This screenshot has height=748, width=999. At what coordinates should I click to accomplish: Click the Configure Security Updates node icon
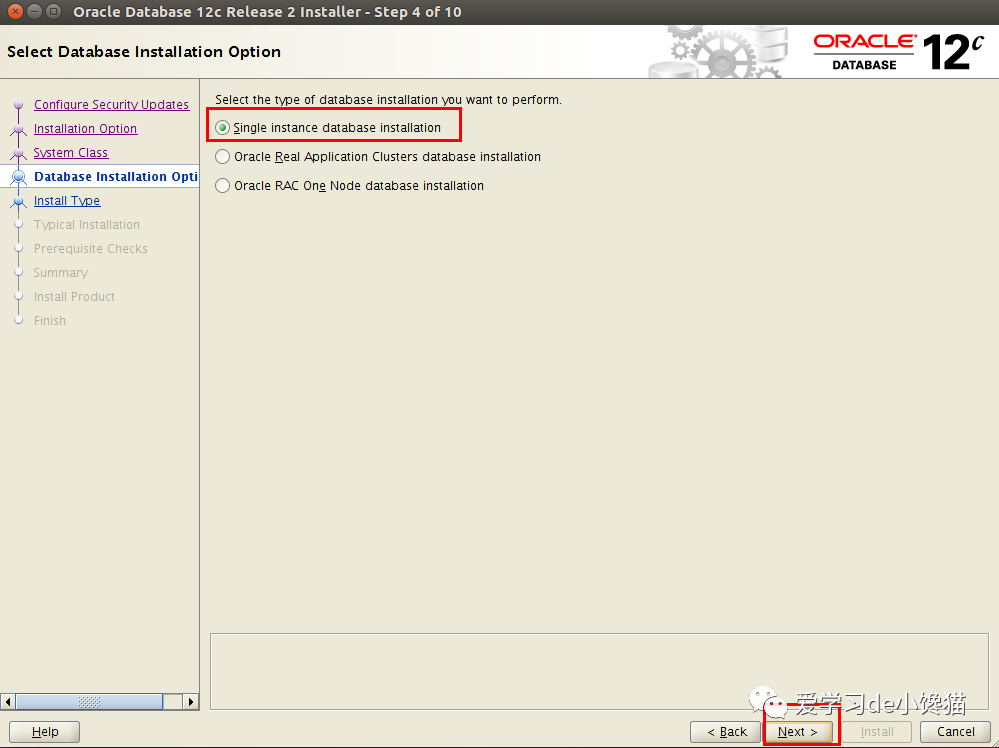point(18,104)
